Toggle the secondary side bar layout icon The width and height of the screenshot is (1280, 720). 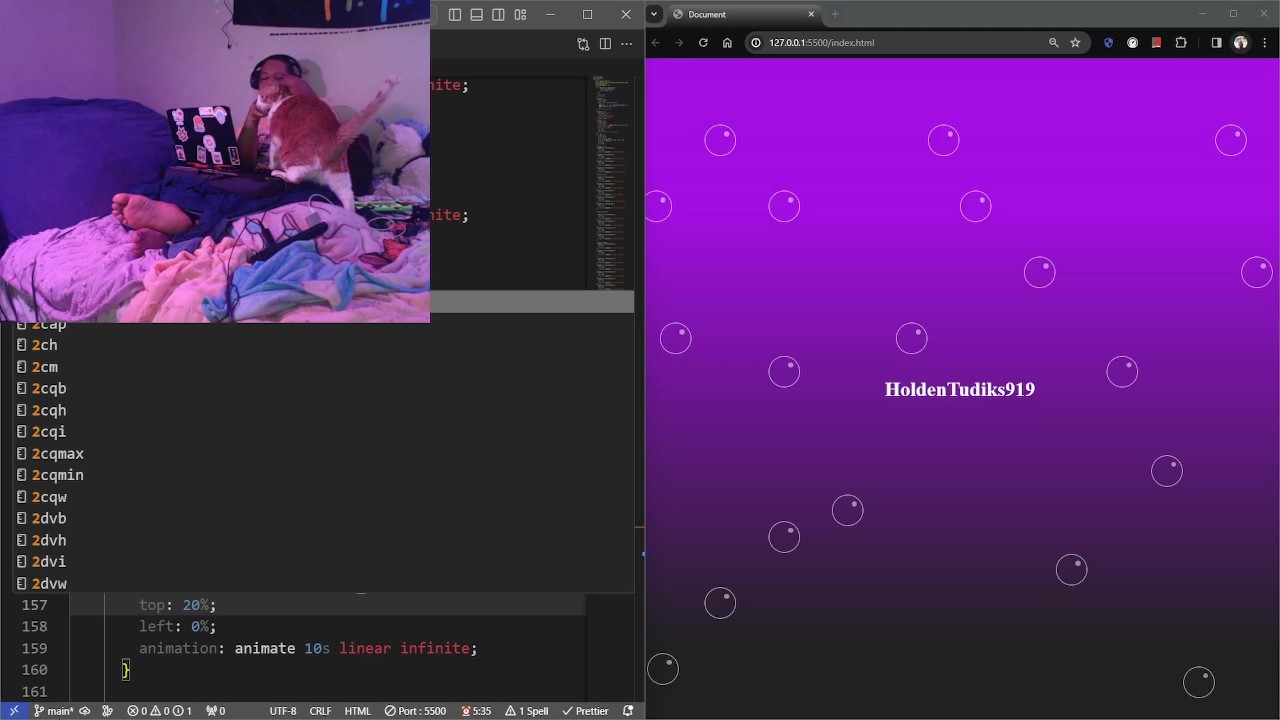pos(498,15)
